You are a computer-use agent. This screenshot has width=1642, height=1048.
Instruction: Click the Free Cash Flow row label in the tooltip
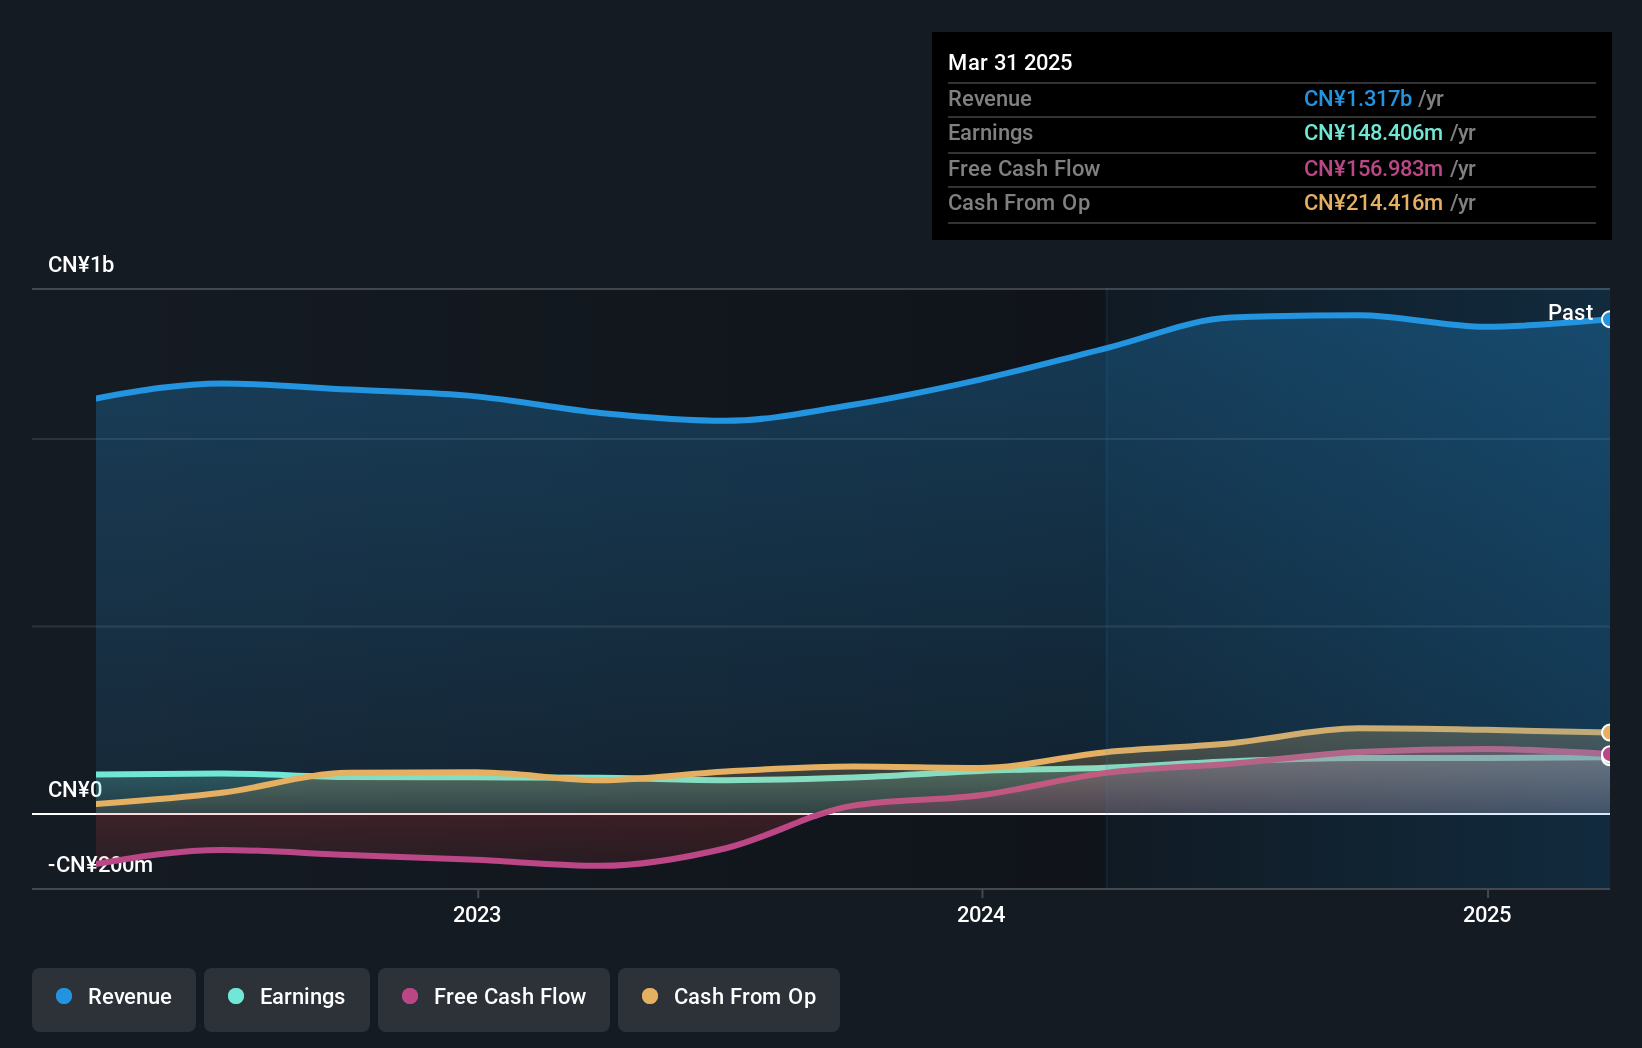click(x=1024, y=168)
